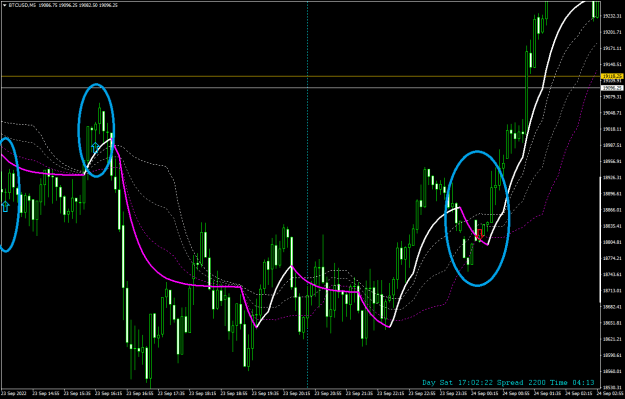Click the BTCUSD,M5 symbol label
This screenshot has width=625, height=399.
pyautogui.click(x=22, y=6)
